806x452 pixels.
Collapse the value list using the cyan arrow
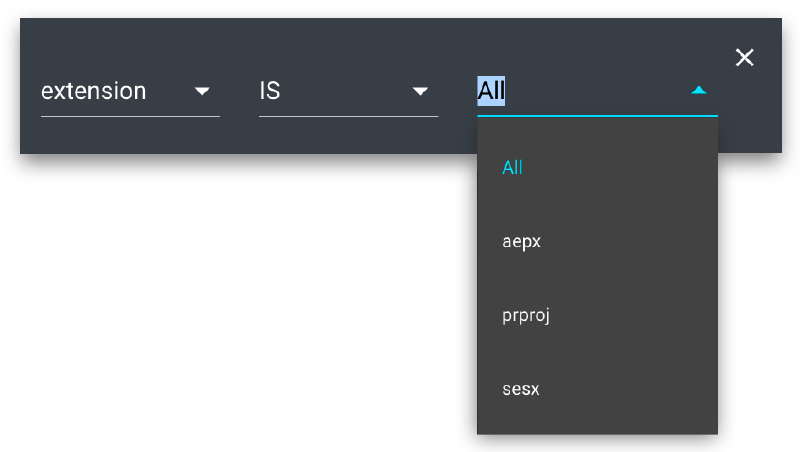[x=699, y=90]
